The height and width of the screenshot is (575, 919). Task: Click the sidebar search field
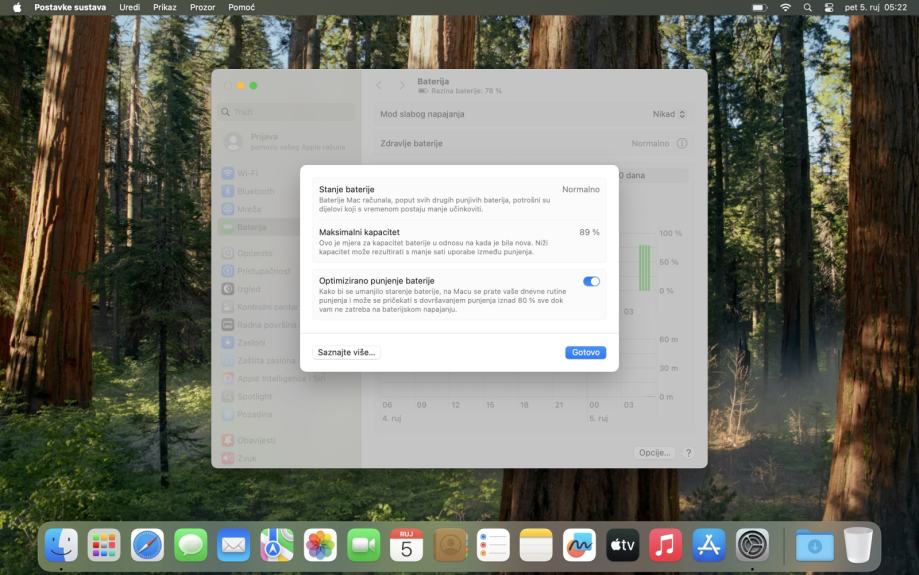tap(287, 112)
